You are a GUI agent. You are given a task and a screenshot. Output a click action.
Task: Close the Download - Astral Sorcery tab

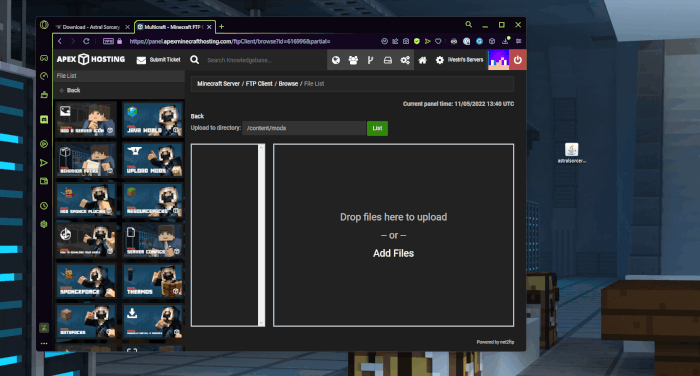pos(127,27)
